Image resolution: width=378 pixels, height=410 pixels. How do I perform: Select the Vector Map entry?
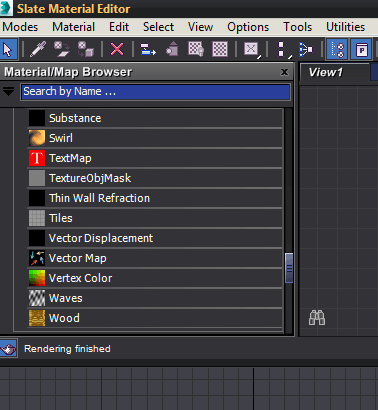(x=155, y=258)
